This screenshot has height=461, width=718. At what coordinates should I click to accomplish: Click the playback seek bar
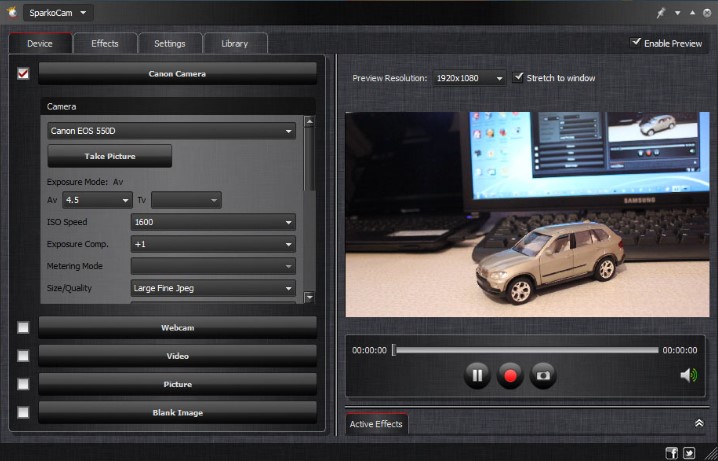click(x=527, y=350)
